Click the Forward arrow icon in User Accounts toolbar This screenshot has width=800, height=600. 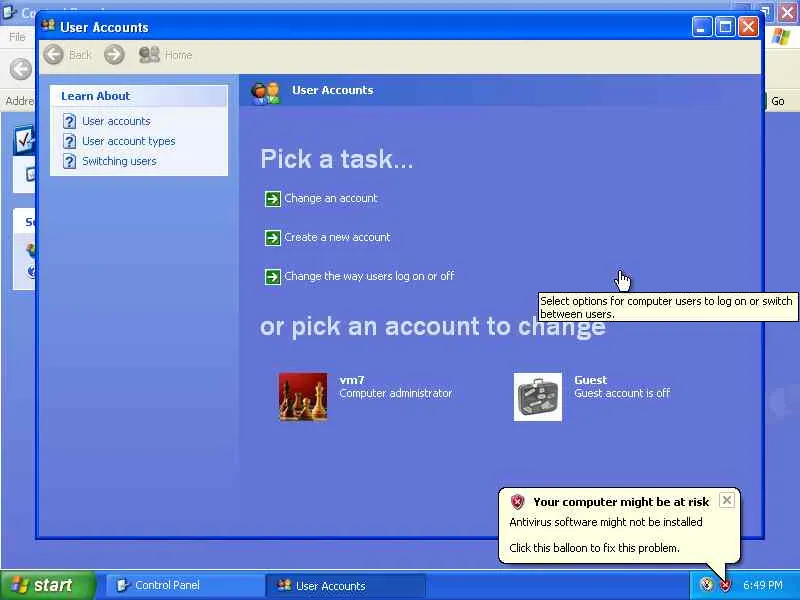(x=114, y=55)
